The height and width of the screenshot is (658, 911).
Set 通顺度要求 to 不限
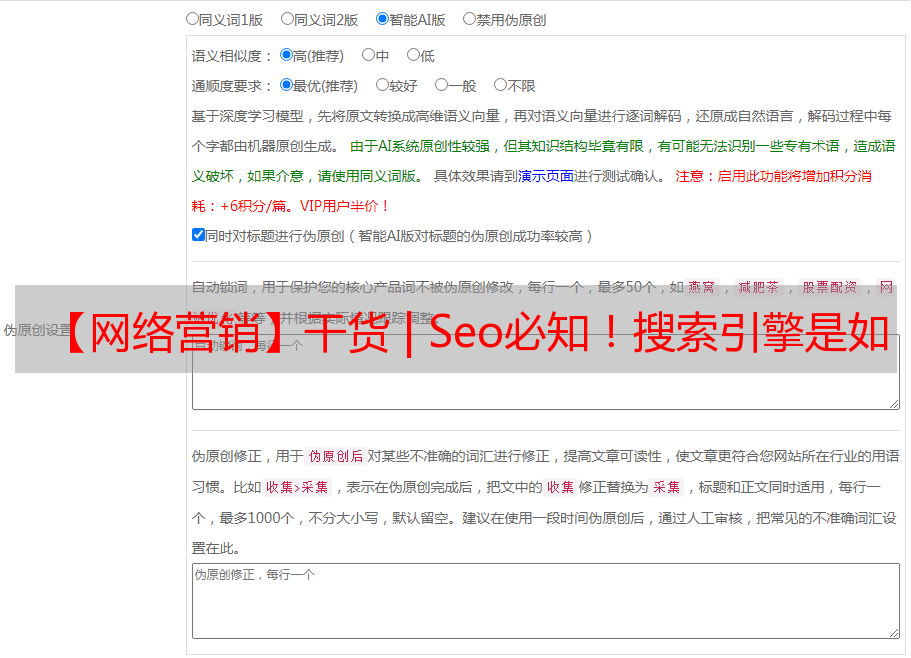click(500, 85)
